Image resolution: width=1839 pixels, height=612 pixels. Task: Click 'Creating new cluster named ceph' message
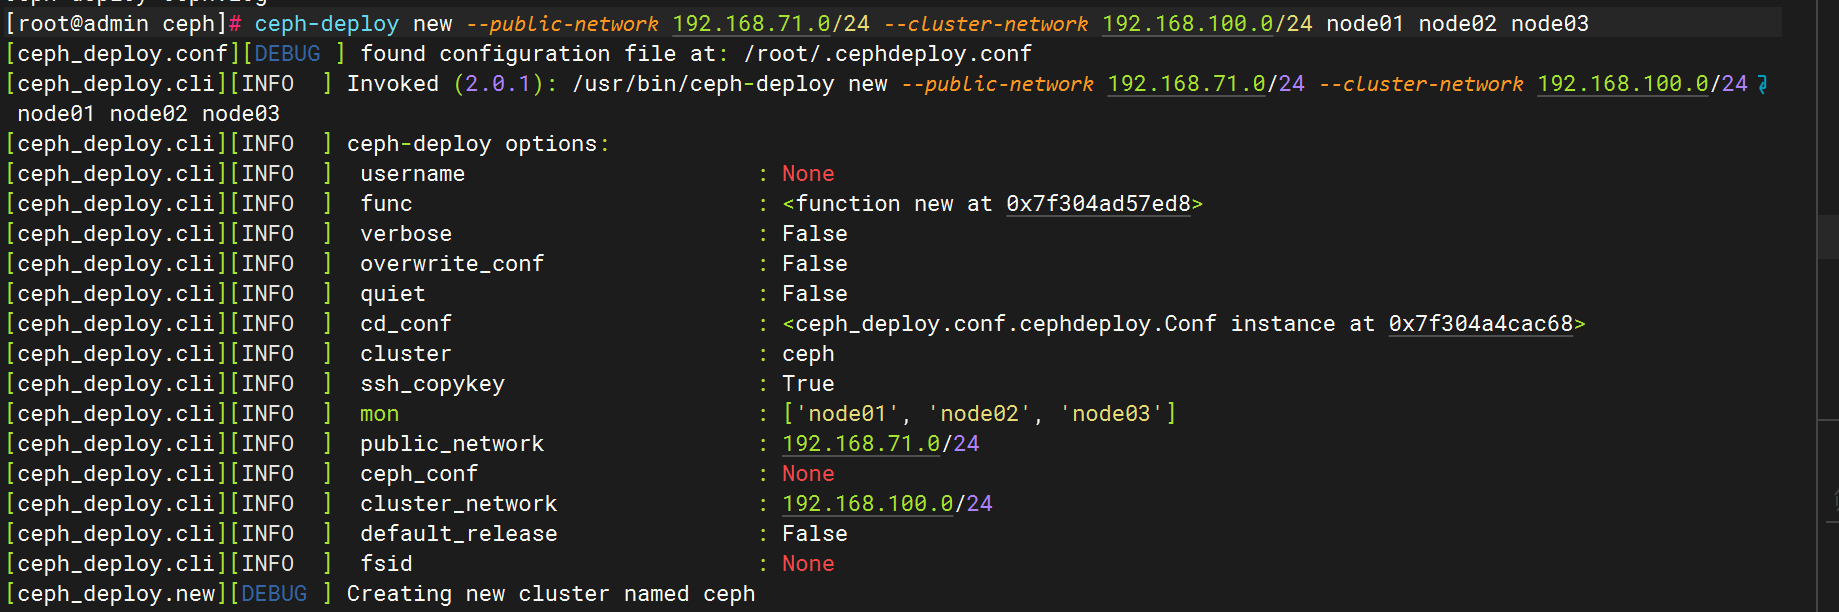[x=551, y=594]
